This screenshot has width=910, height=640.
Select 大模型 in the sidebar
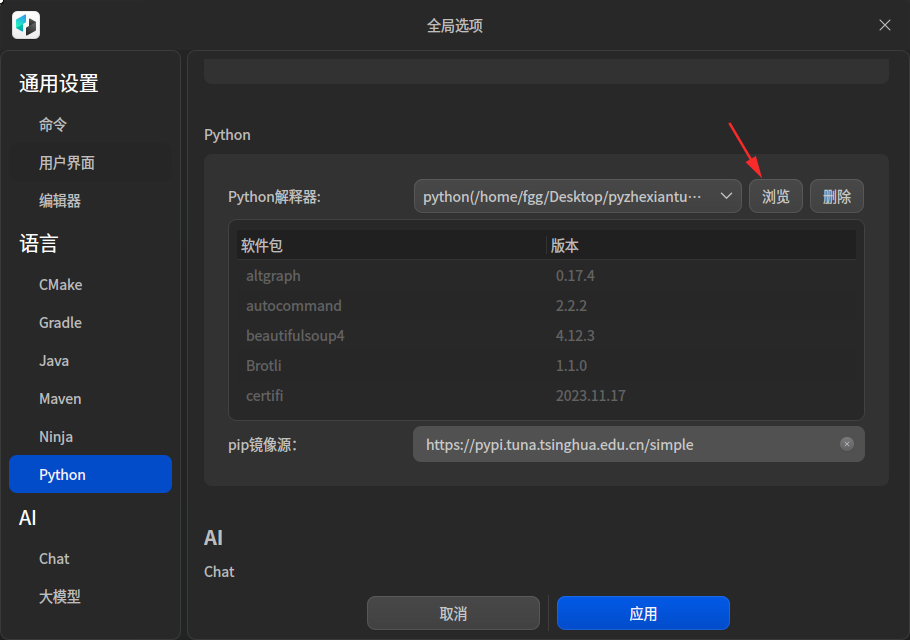(x=91, y=596)
